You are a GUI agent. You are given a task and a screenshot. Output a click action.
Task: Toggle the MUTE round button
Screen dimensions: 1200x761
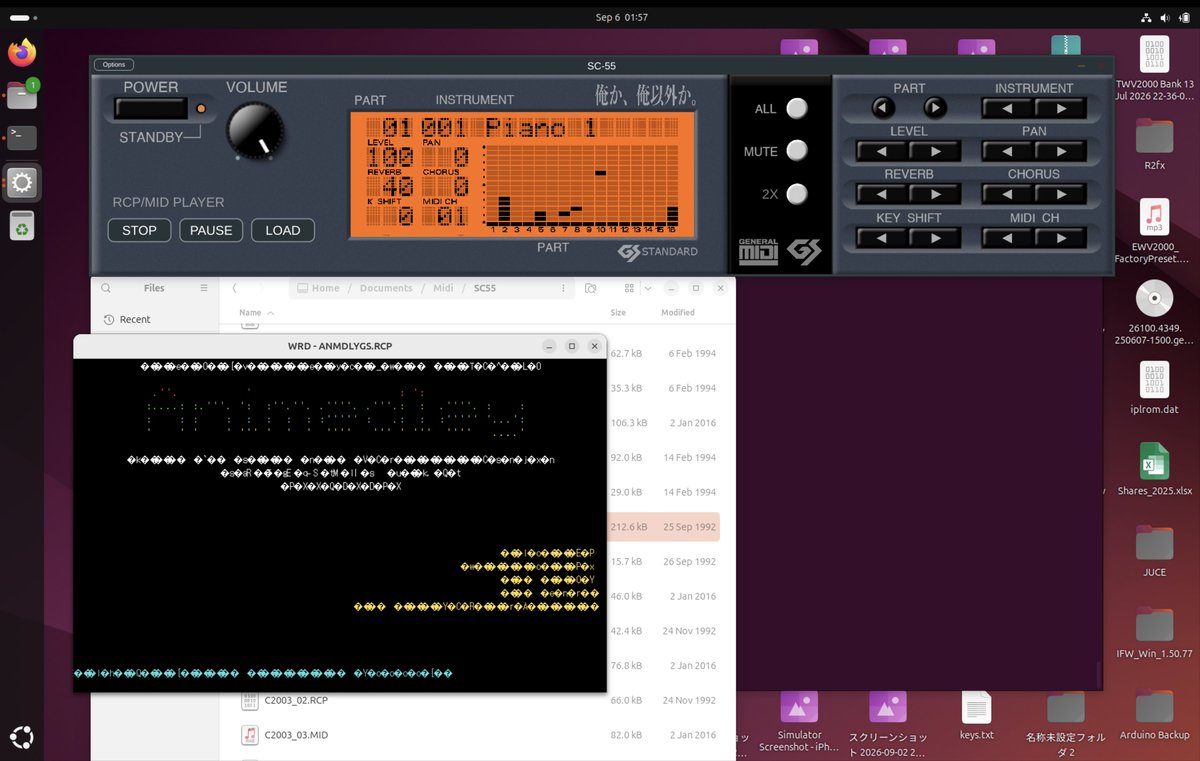797,151
